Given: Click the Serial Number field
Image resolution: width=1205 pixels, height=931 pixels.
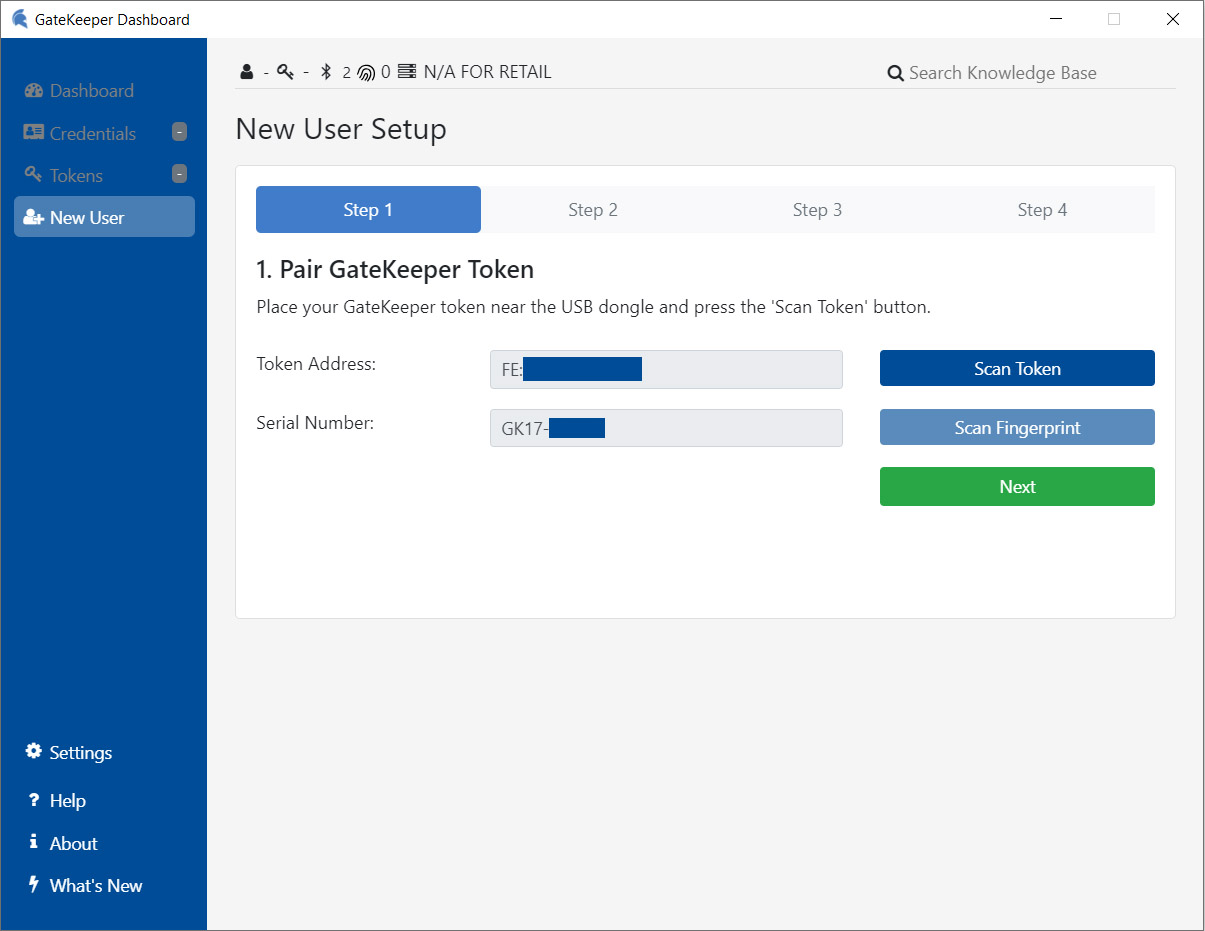Looking at the screenshot, I should tap(666, 428).
